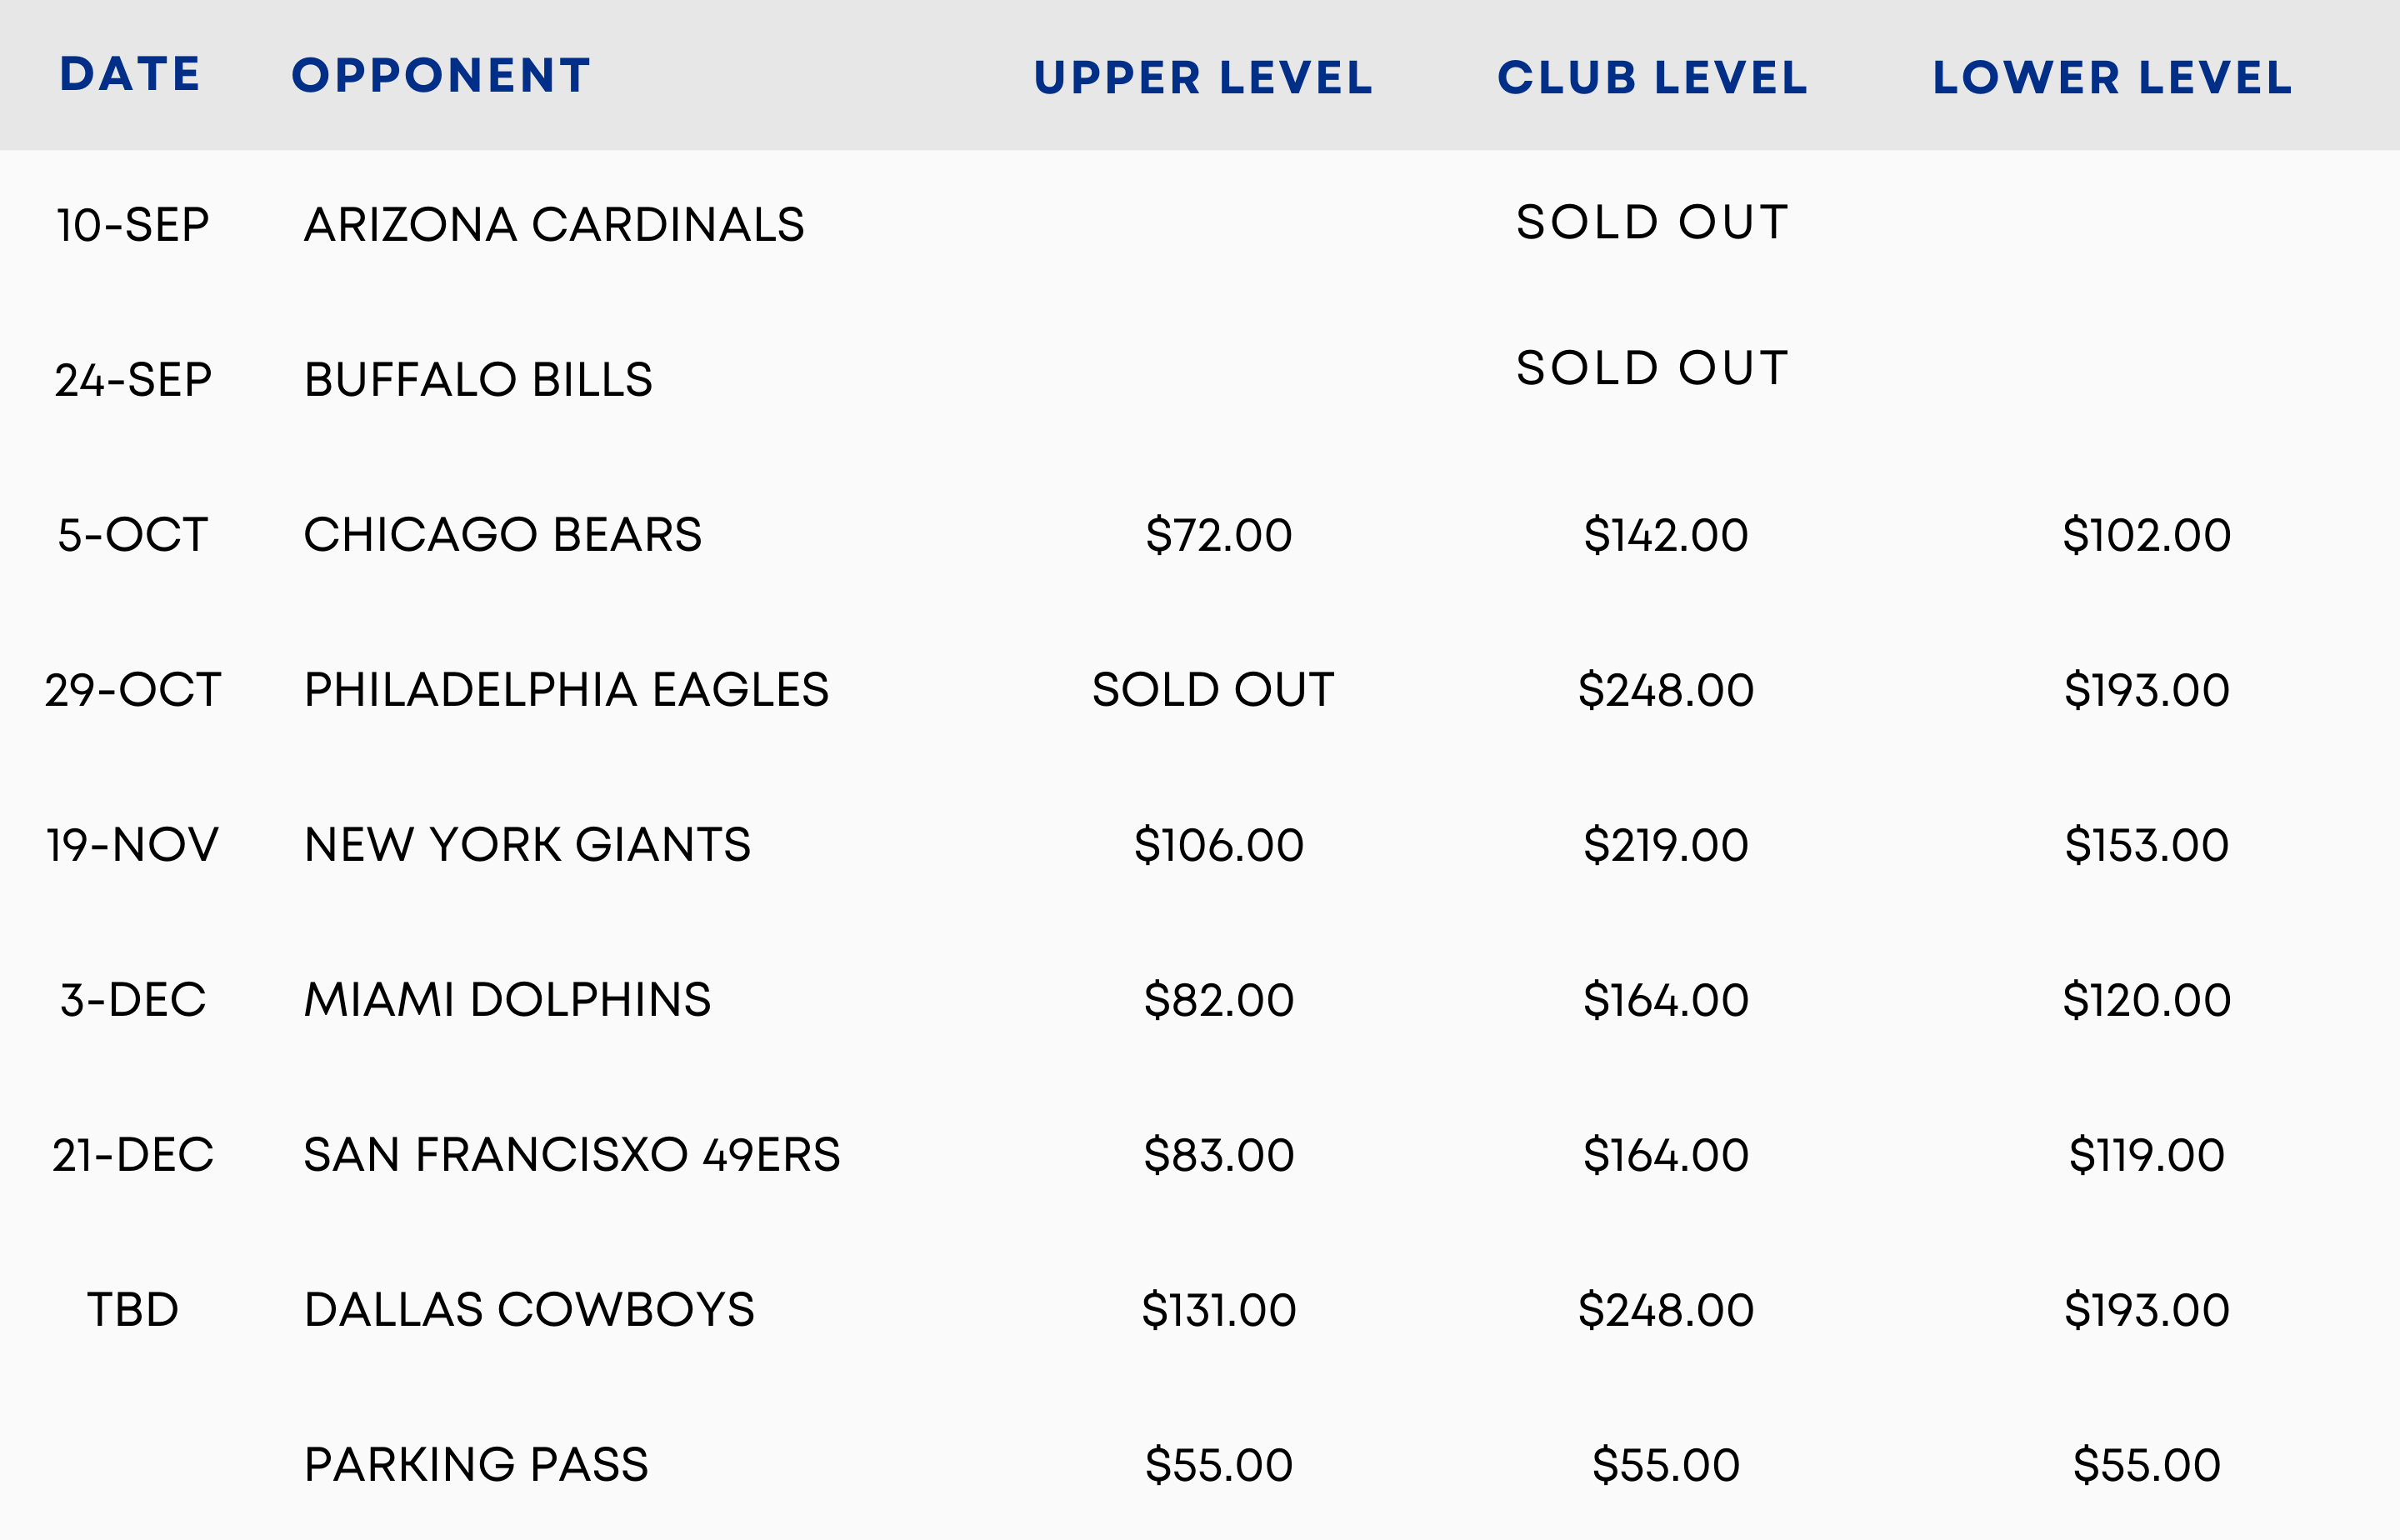
Task: Click the DATE column header
Action: [130, 75]
